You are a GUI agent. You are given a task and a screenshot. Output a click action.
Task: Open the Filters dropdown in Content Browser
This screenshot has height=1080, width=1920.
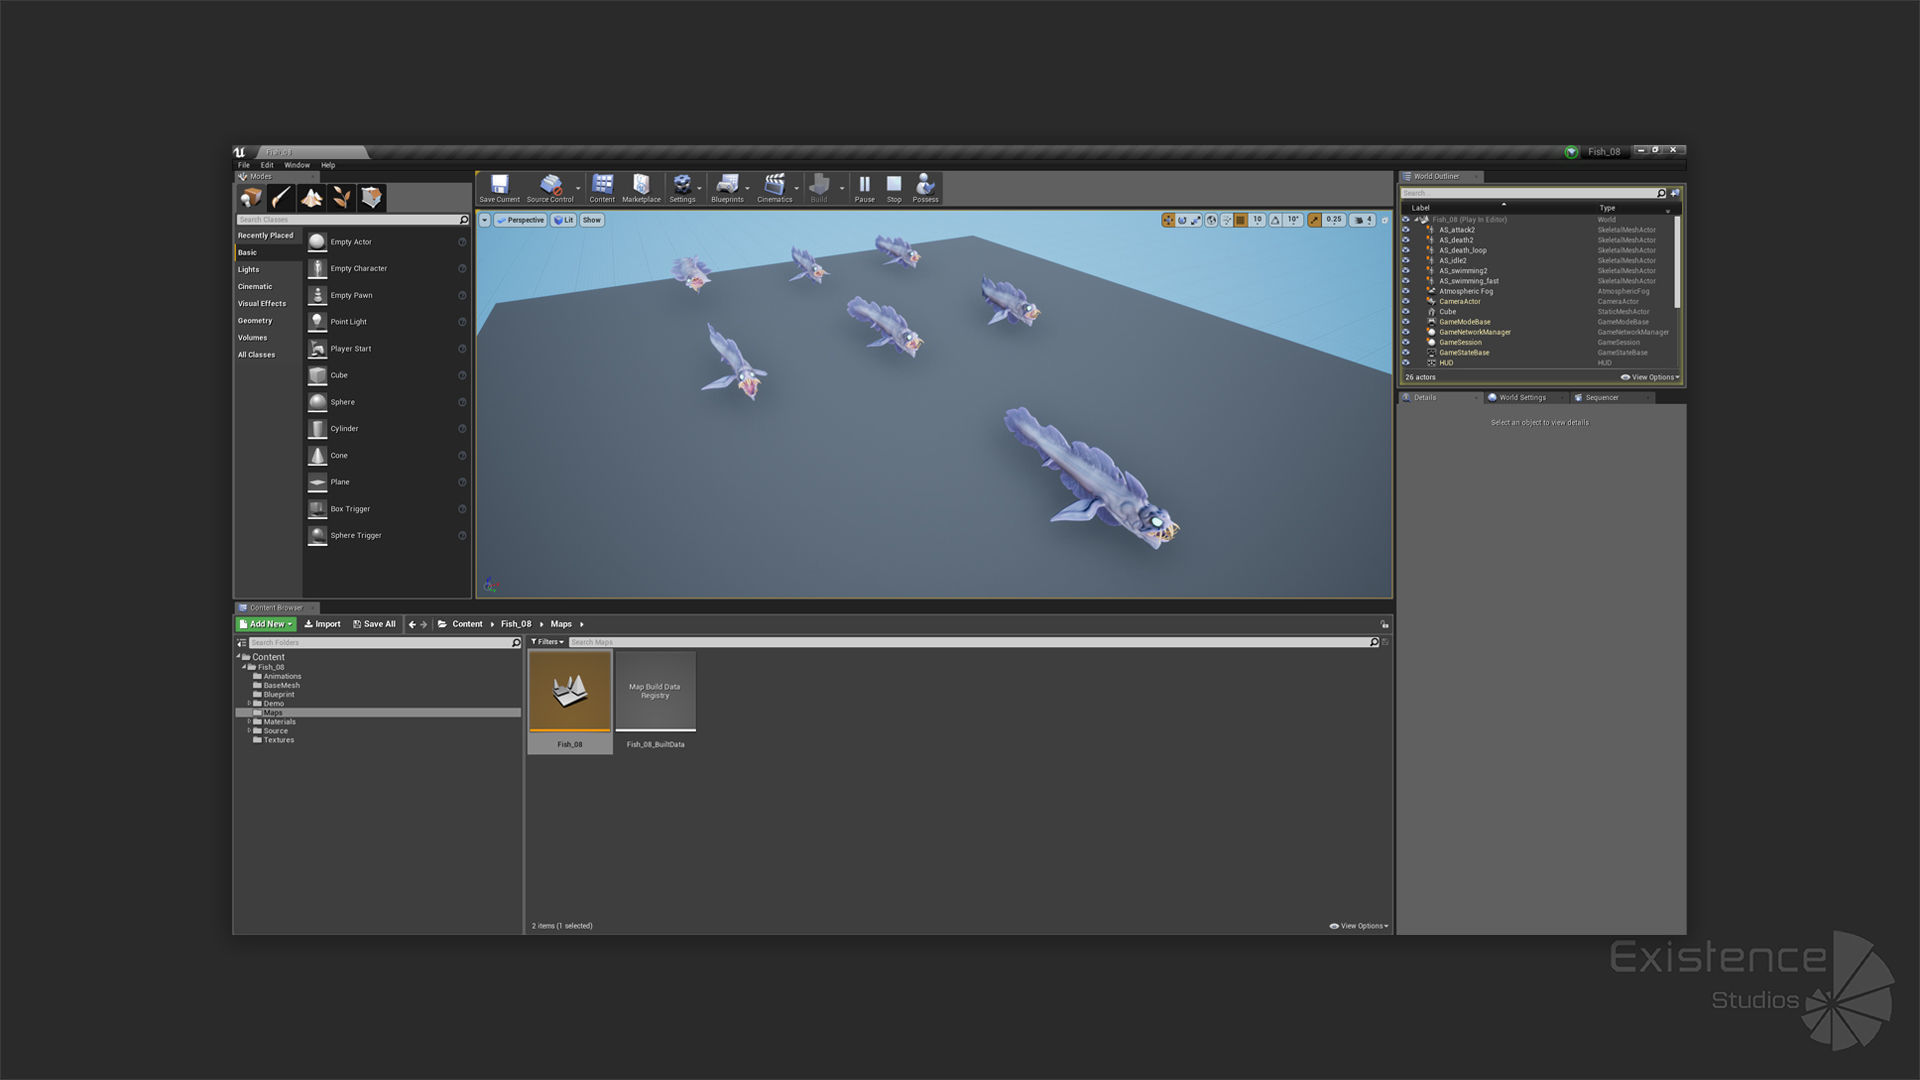547,642
